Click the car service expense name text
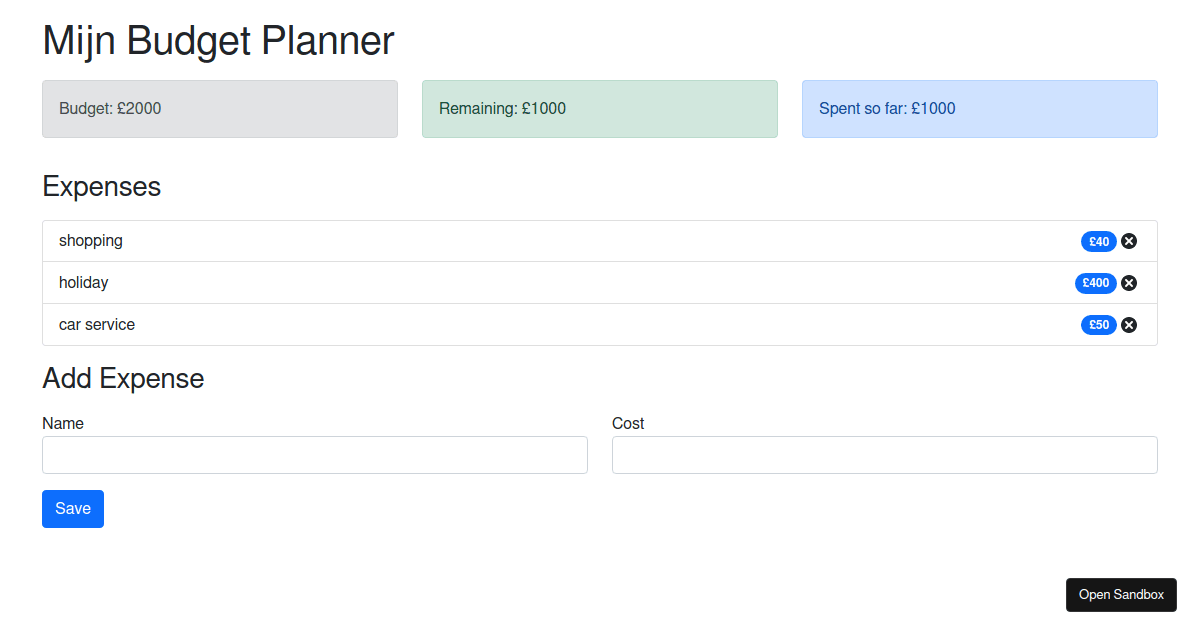Viewport: 1200px width, 630px height. click(x=94, y=324)
